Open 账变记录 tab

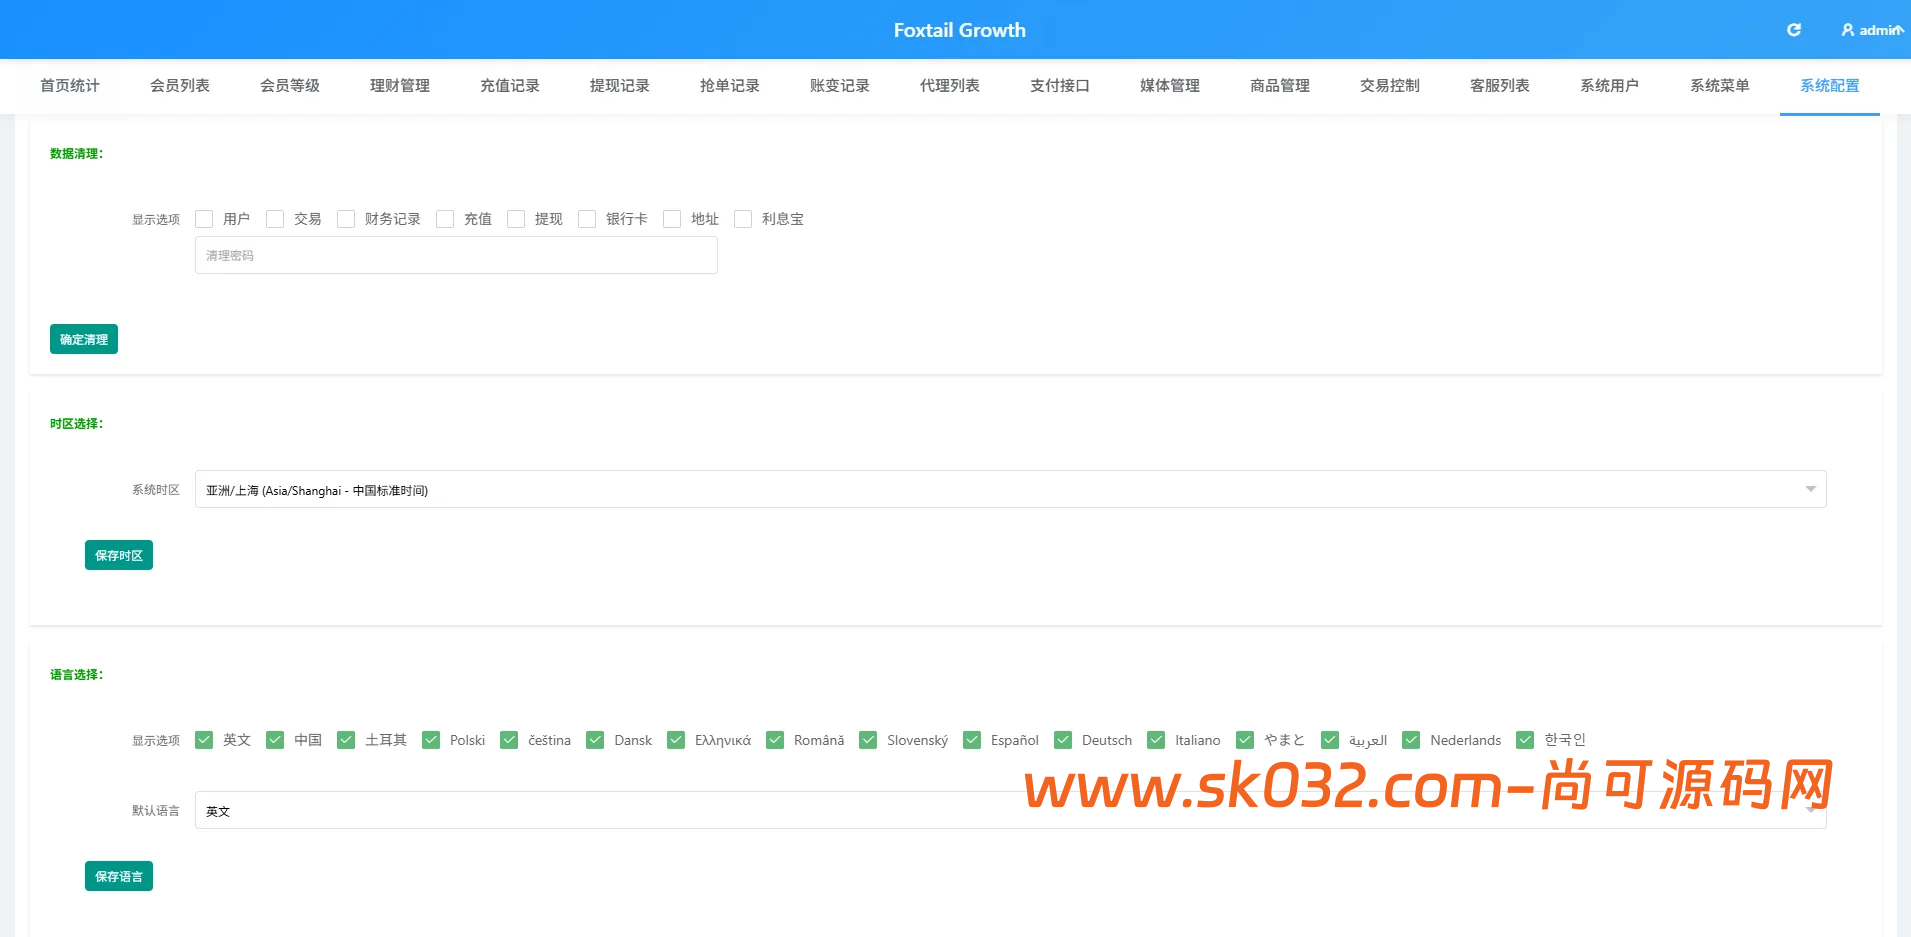tap(840, 86)
